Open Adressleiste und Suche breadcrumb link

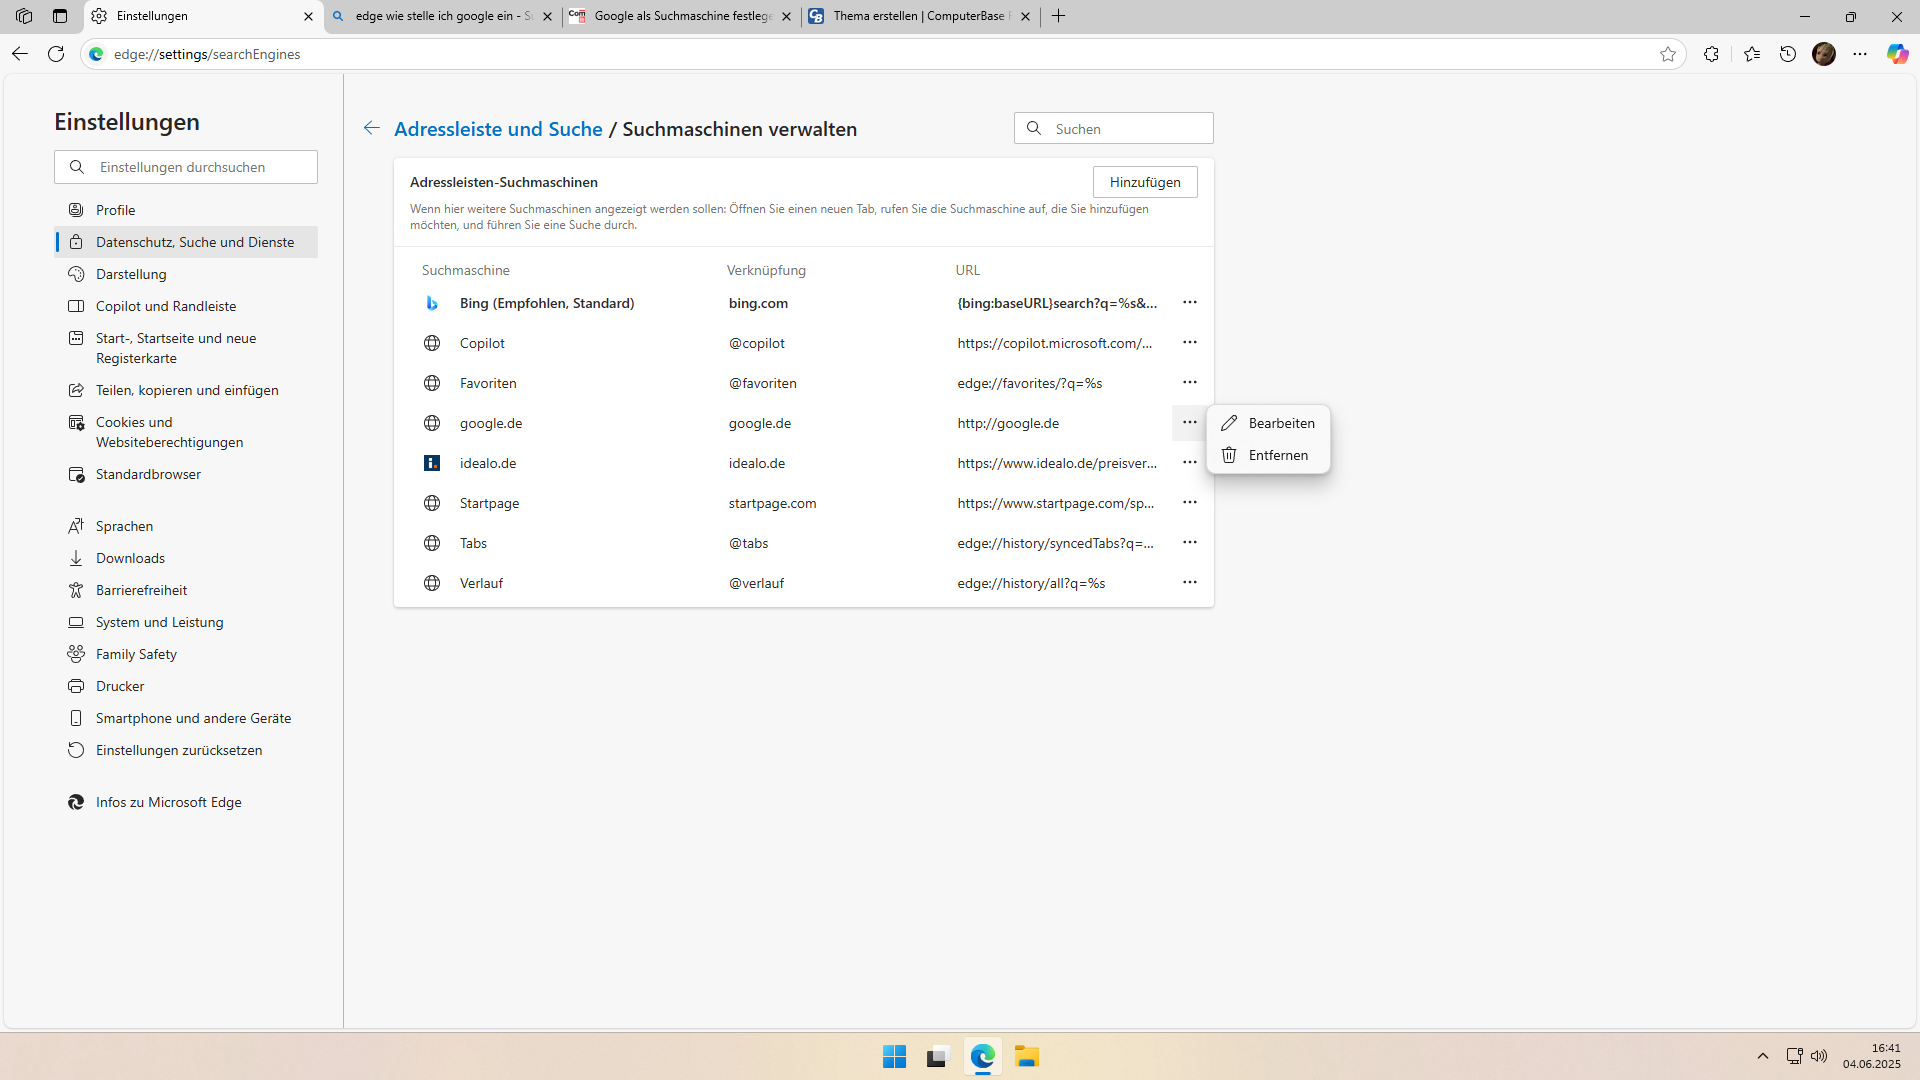coord(498,129)
